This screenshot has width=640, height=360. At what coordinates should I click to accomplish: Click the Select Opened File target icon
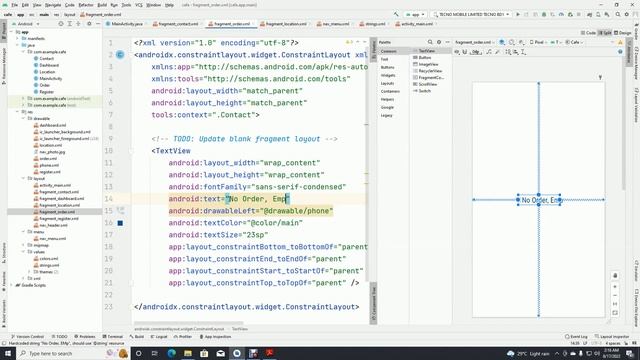point(61,24)
